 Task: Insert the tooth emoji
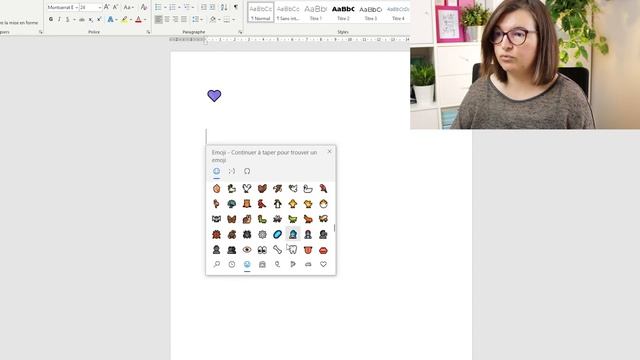click(x=293, y=249)
